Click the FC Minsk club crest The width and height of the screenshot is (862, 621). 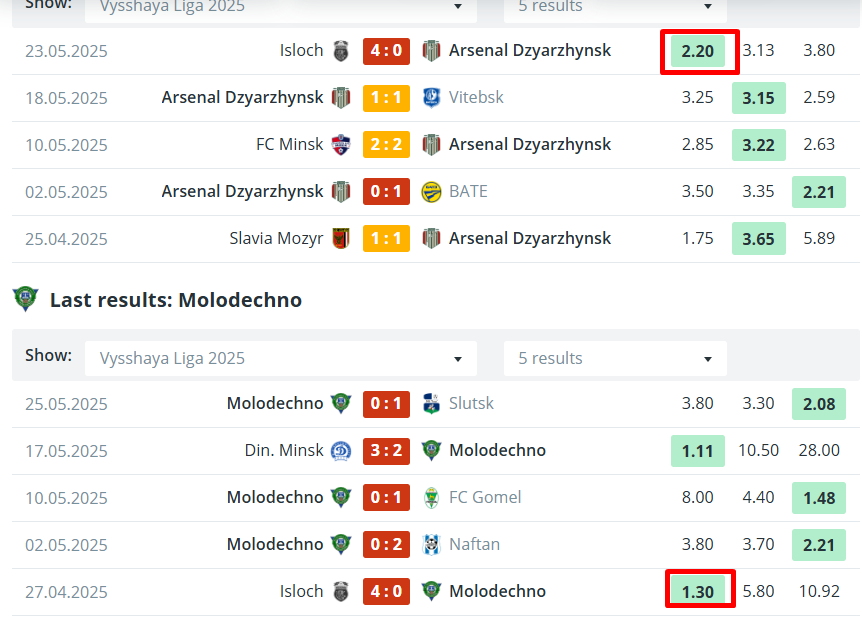click(341, 145)
